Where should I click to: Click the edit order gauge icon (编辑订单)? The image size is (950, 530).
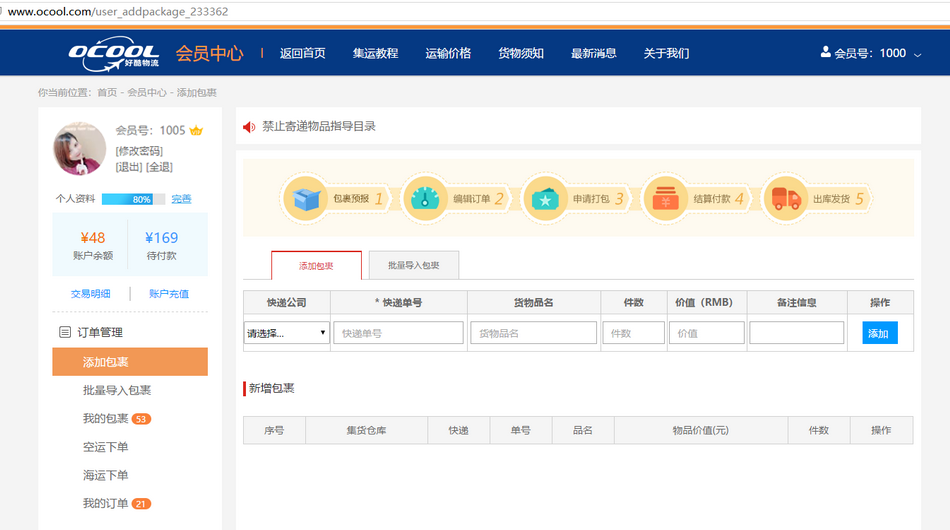pos(424,199)
